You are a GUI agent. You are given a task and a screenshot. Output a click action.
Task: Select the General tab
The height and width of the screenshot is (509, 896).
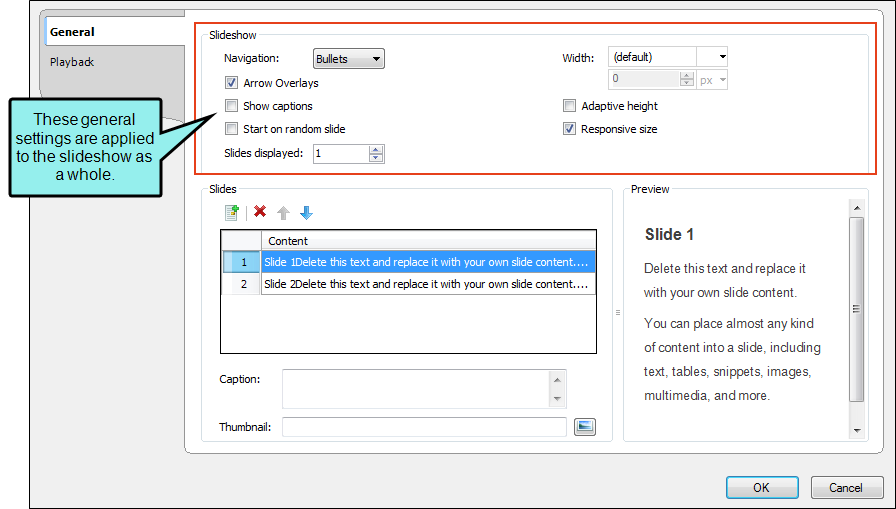pos(72,32)
